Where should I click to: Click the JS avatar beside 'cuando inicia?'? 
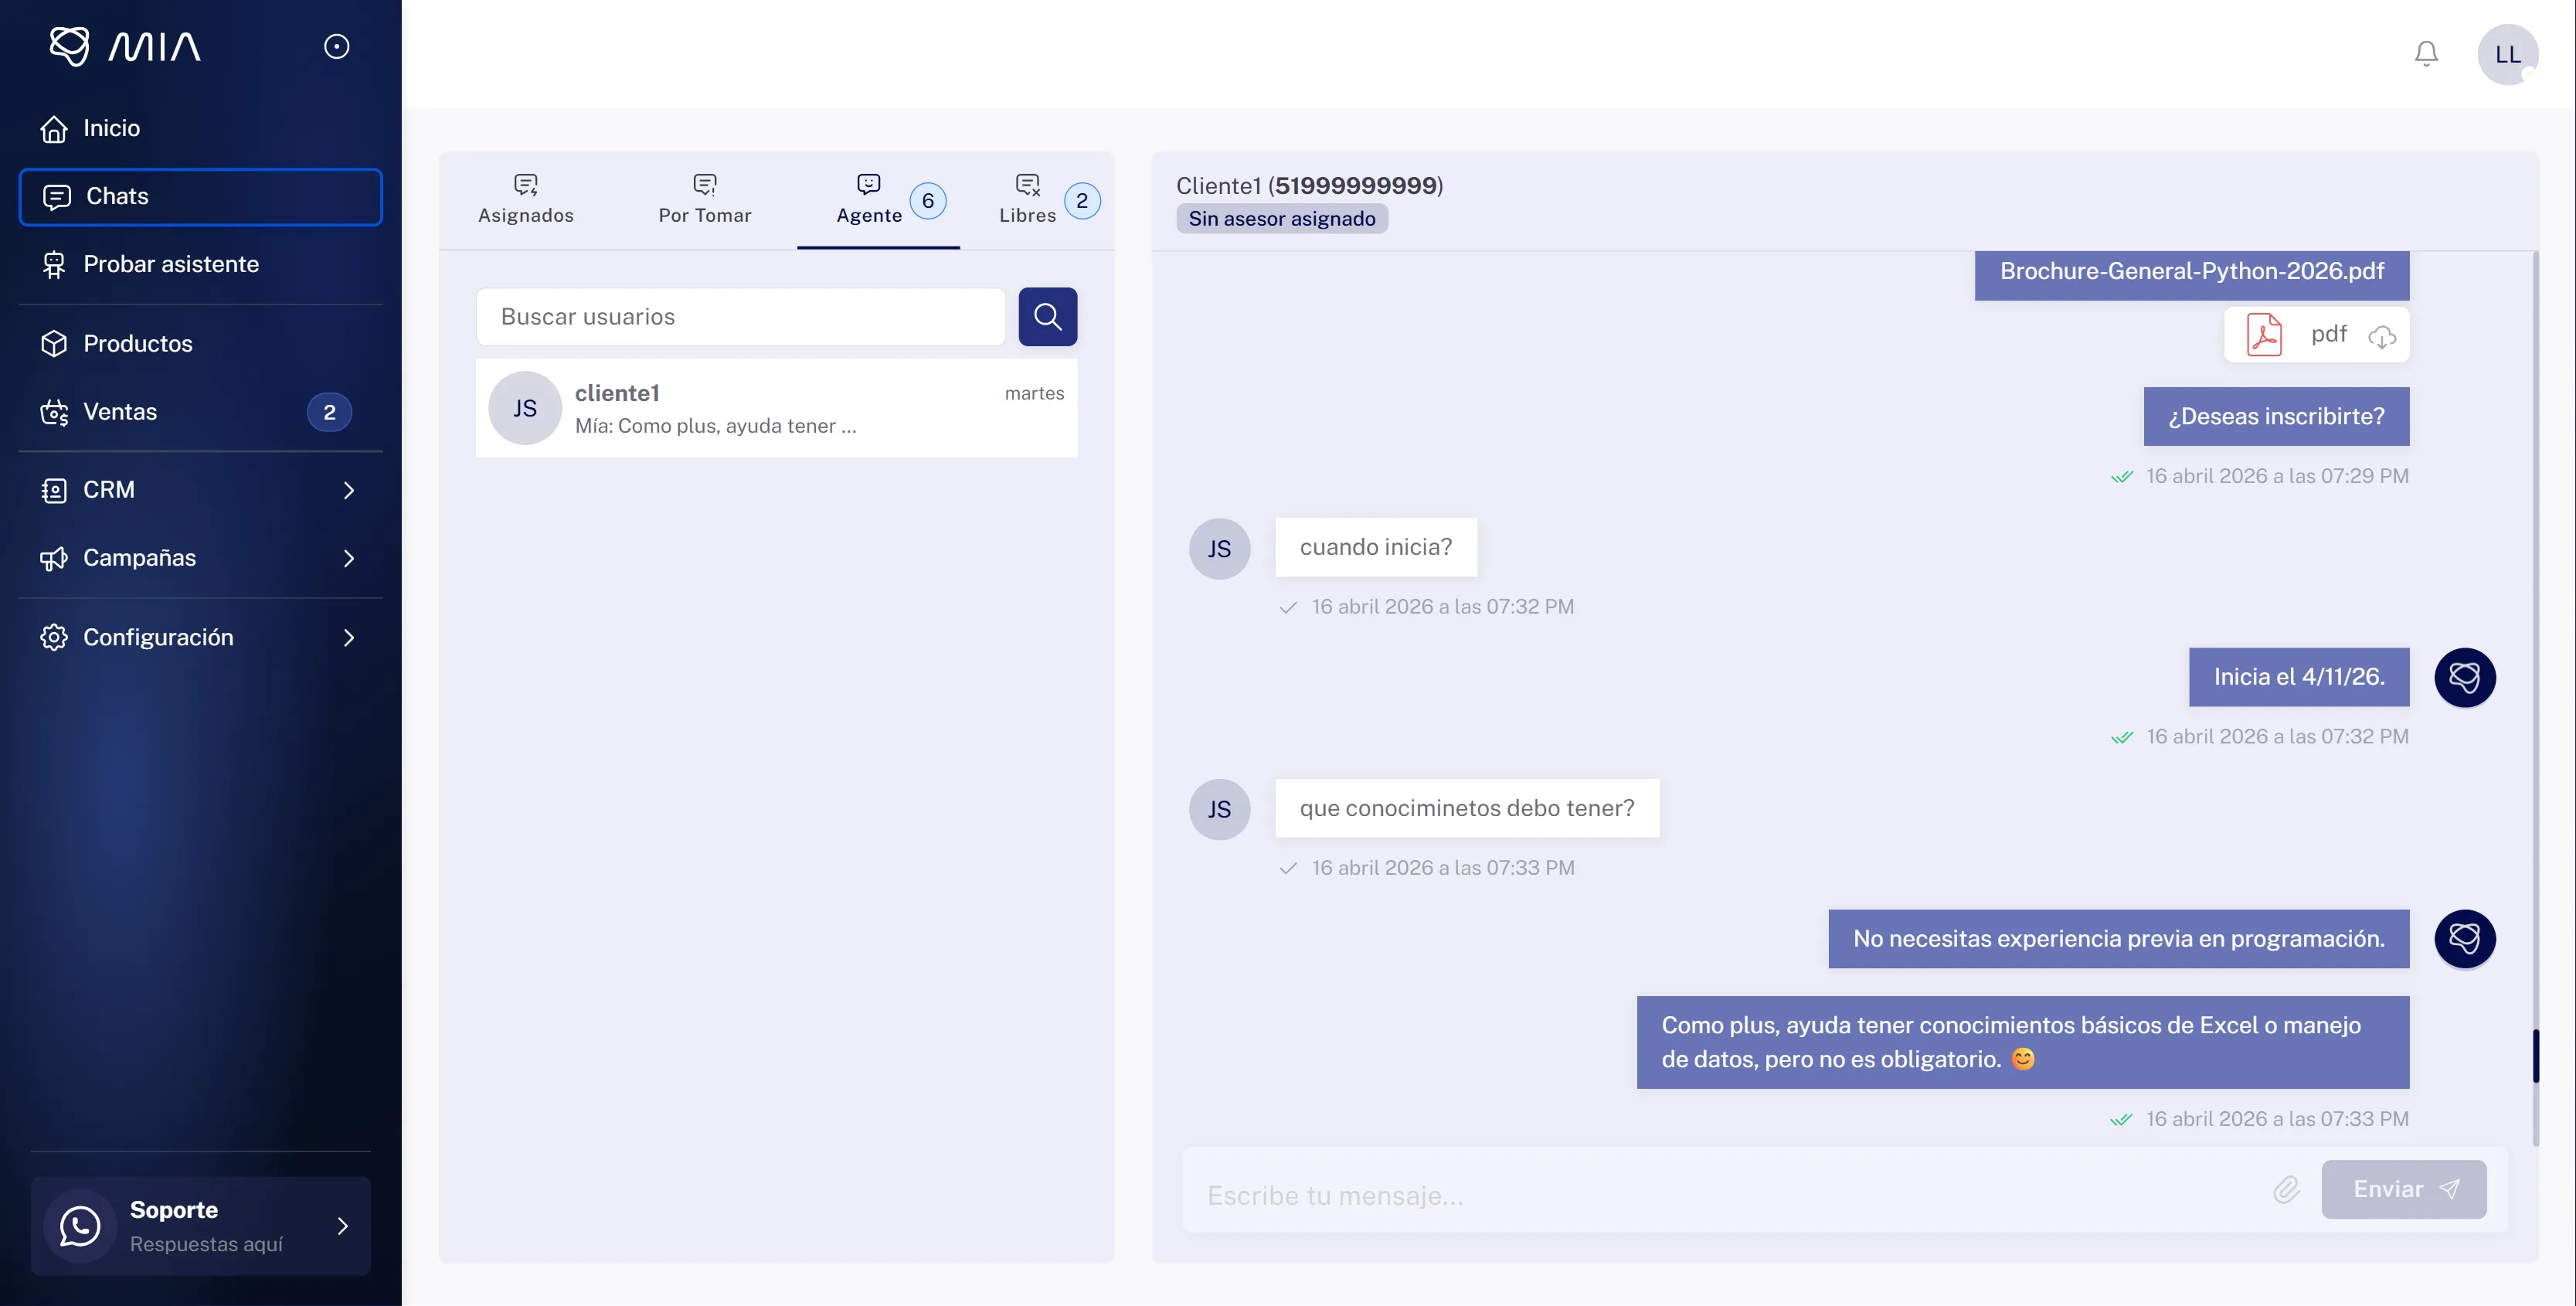pyautogui.click(x=1219, y=548)
